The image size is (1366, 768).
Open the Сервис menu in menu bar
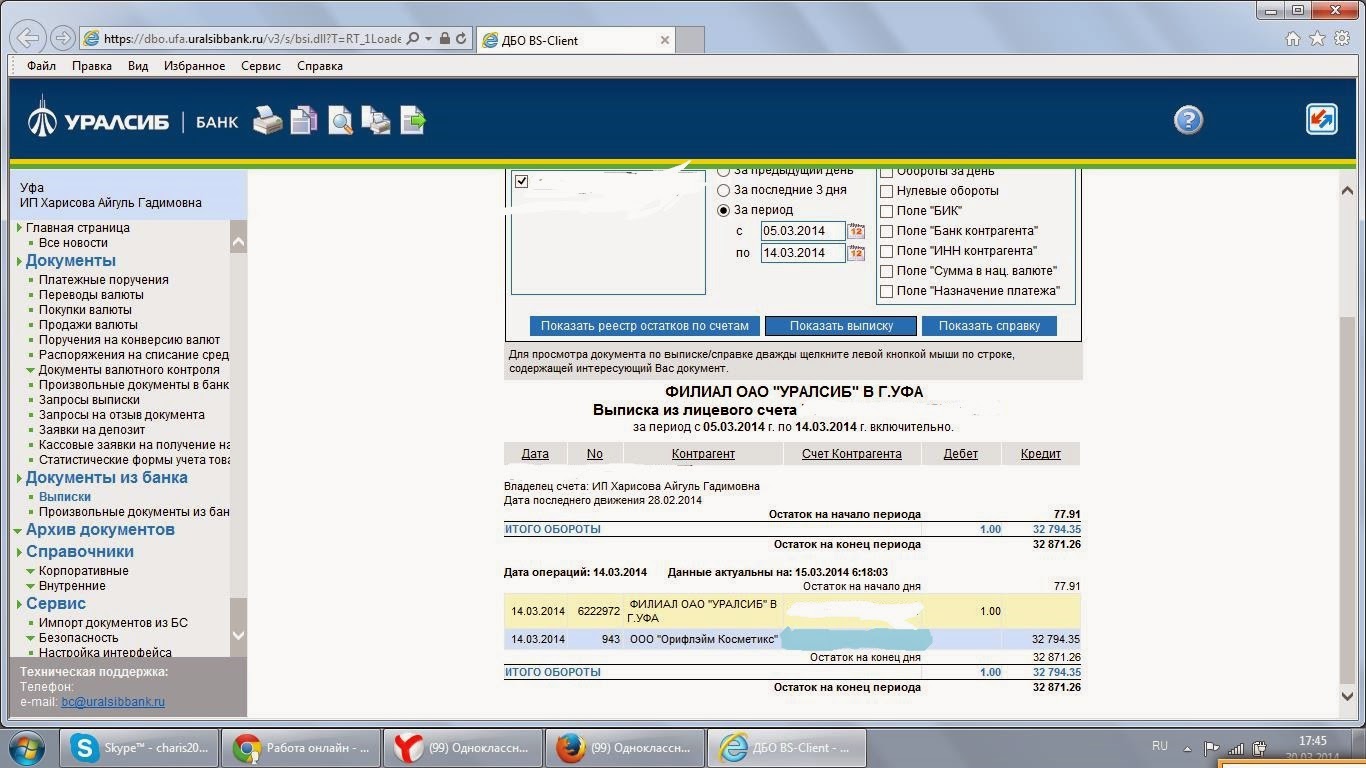tap(261, 66)
